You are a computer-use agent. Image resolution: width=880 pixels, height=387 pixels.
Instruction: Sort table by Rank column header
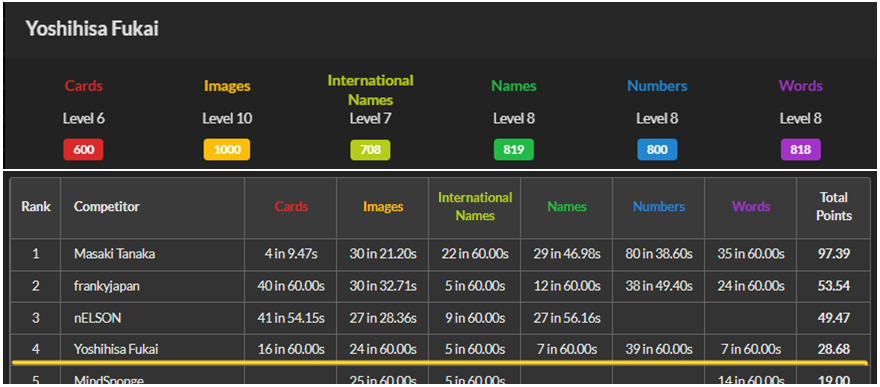click(x=36, y=206)
